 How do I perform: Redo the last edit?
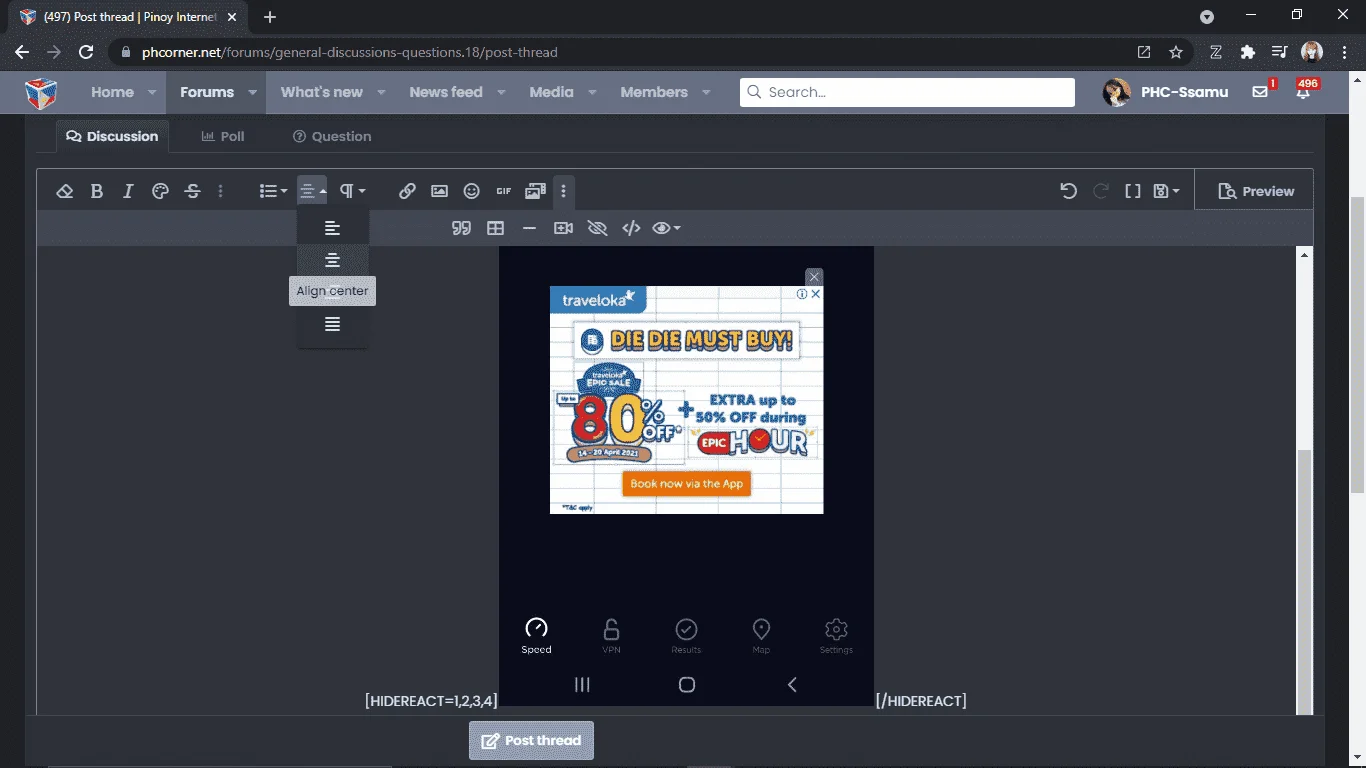(1100, 191)
